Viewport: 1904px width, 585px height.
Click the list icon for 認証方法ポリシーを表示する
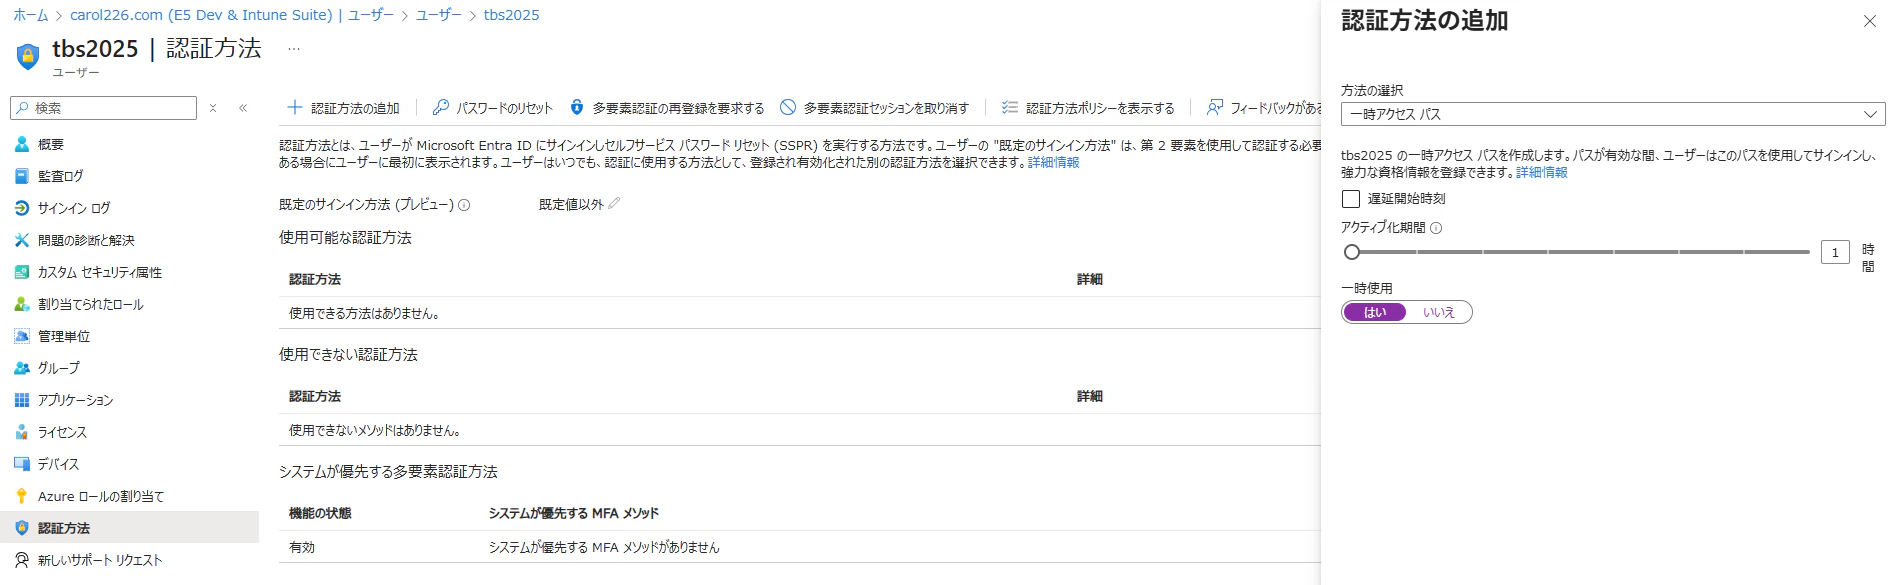point(1010,107)
